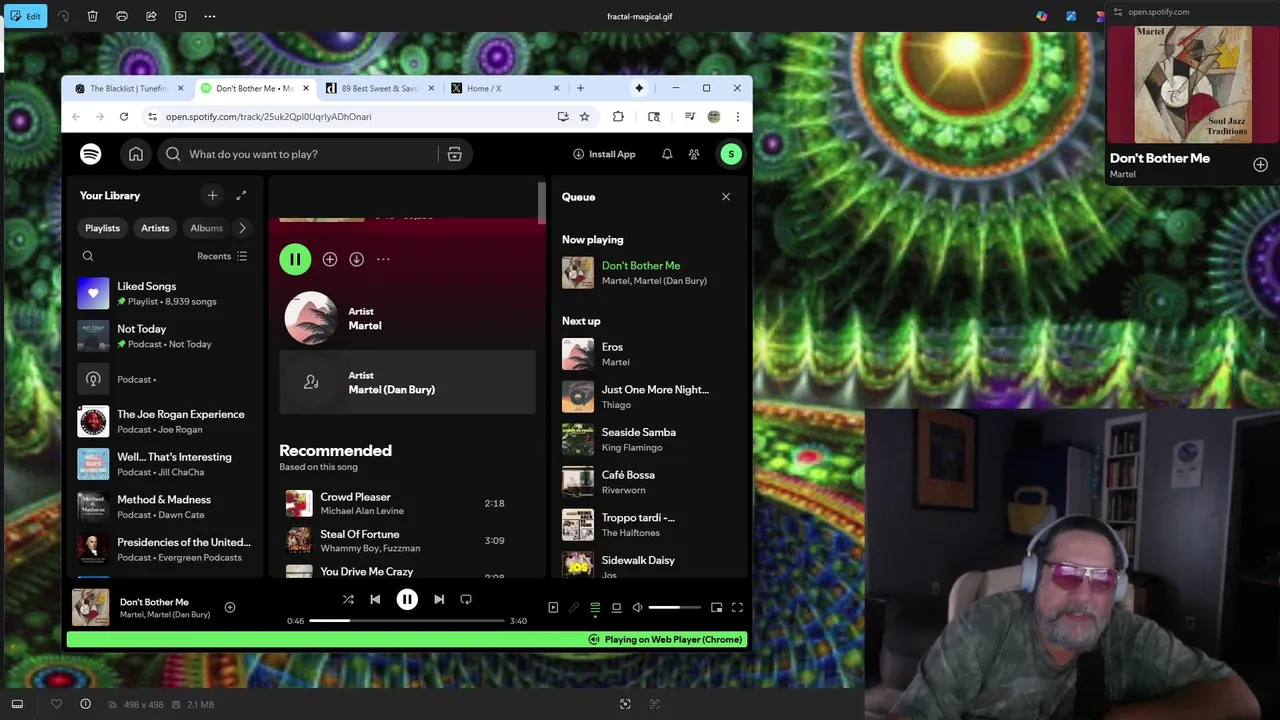
Task: Add now-playing track to library in player bar
Action: tap(230, 607)
